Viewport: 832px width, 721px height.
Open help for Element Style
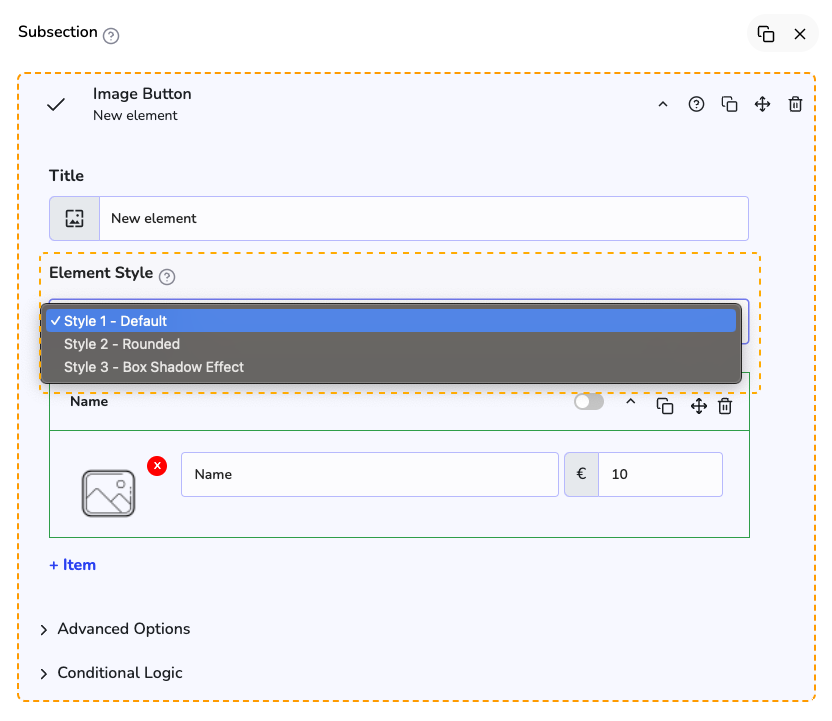pyautogui.click(x=167, y=277)
